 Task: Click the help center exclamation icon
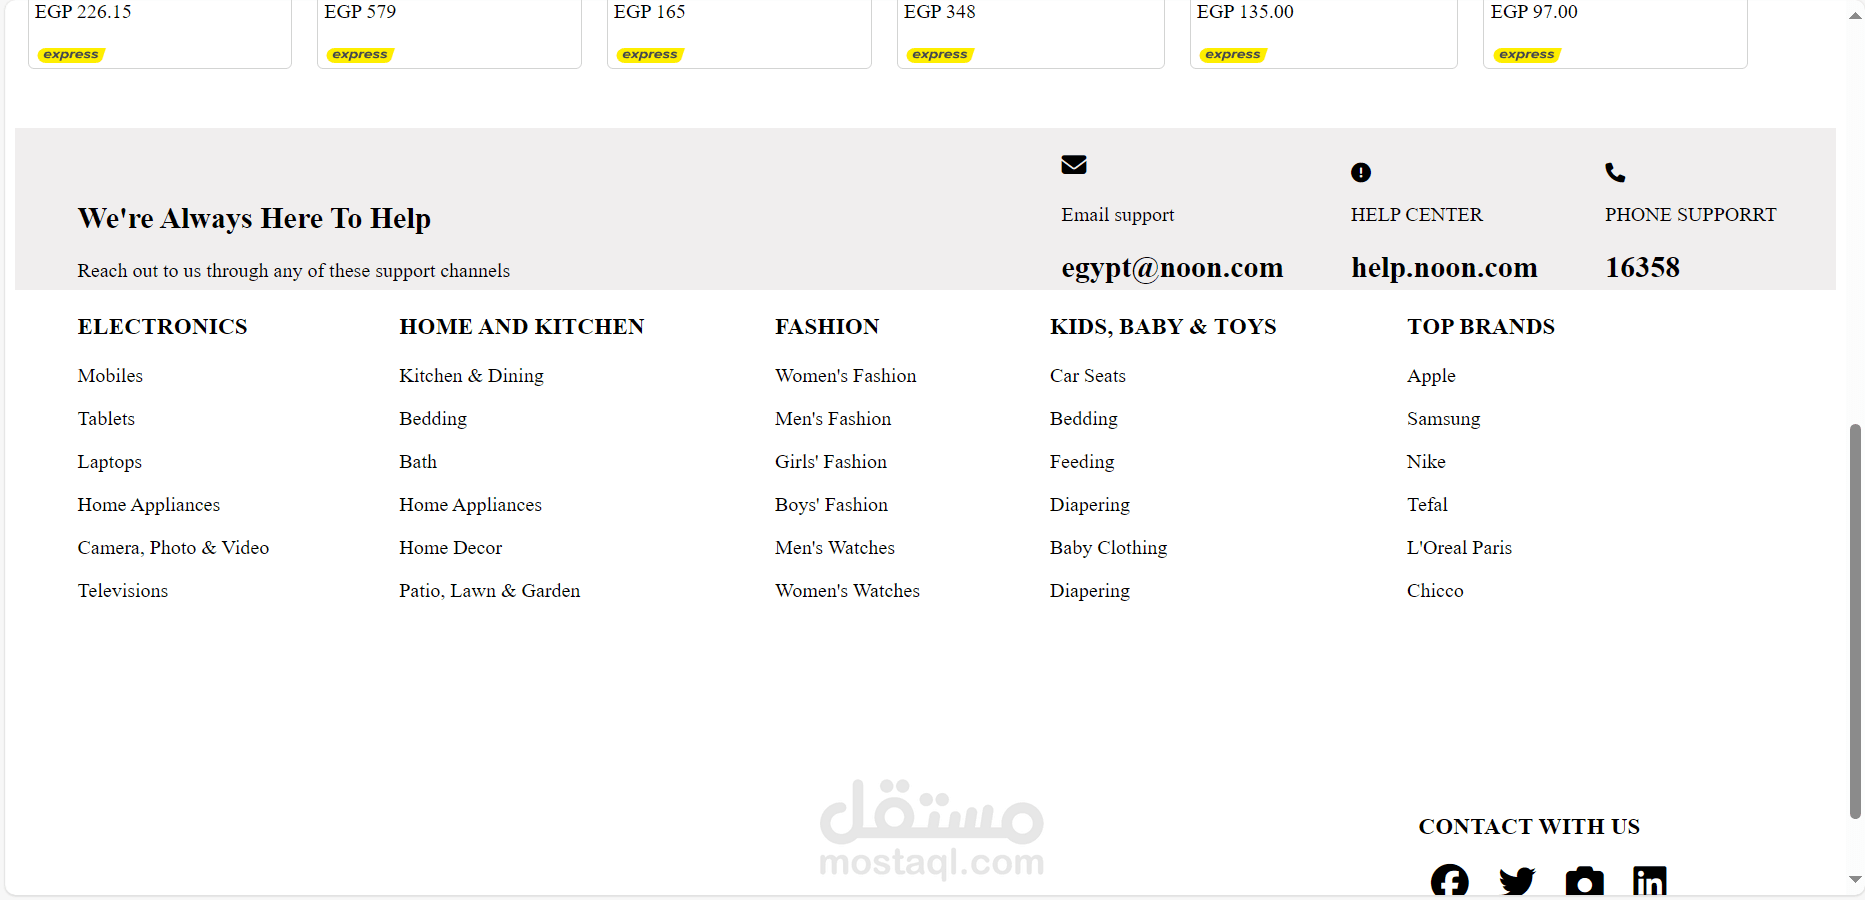1361,172
